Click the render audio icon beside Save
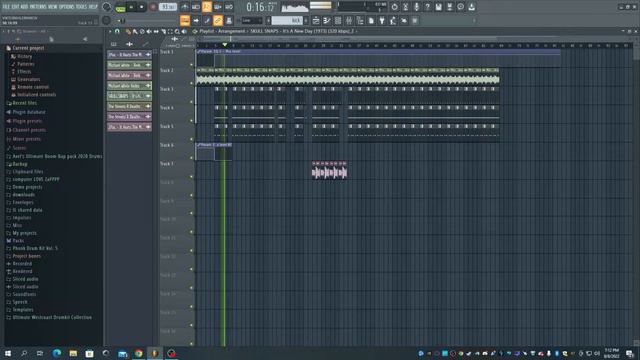 (x=449, y=7)
